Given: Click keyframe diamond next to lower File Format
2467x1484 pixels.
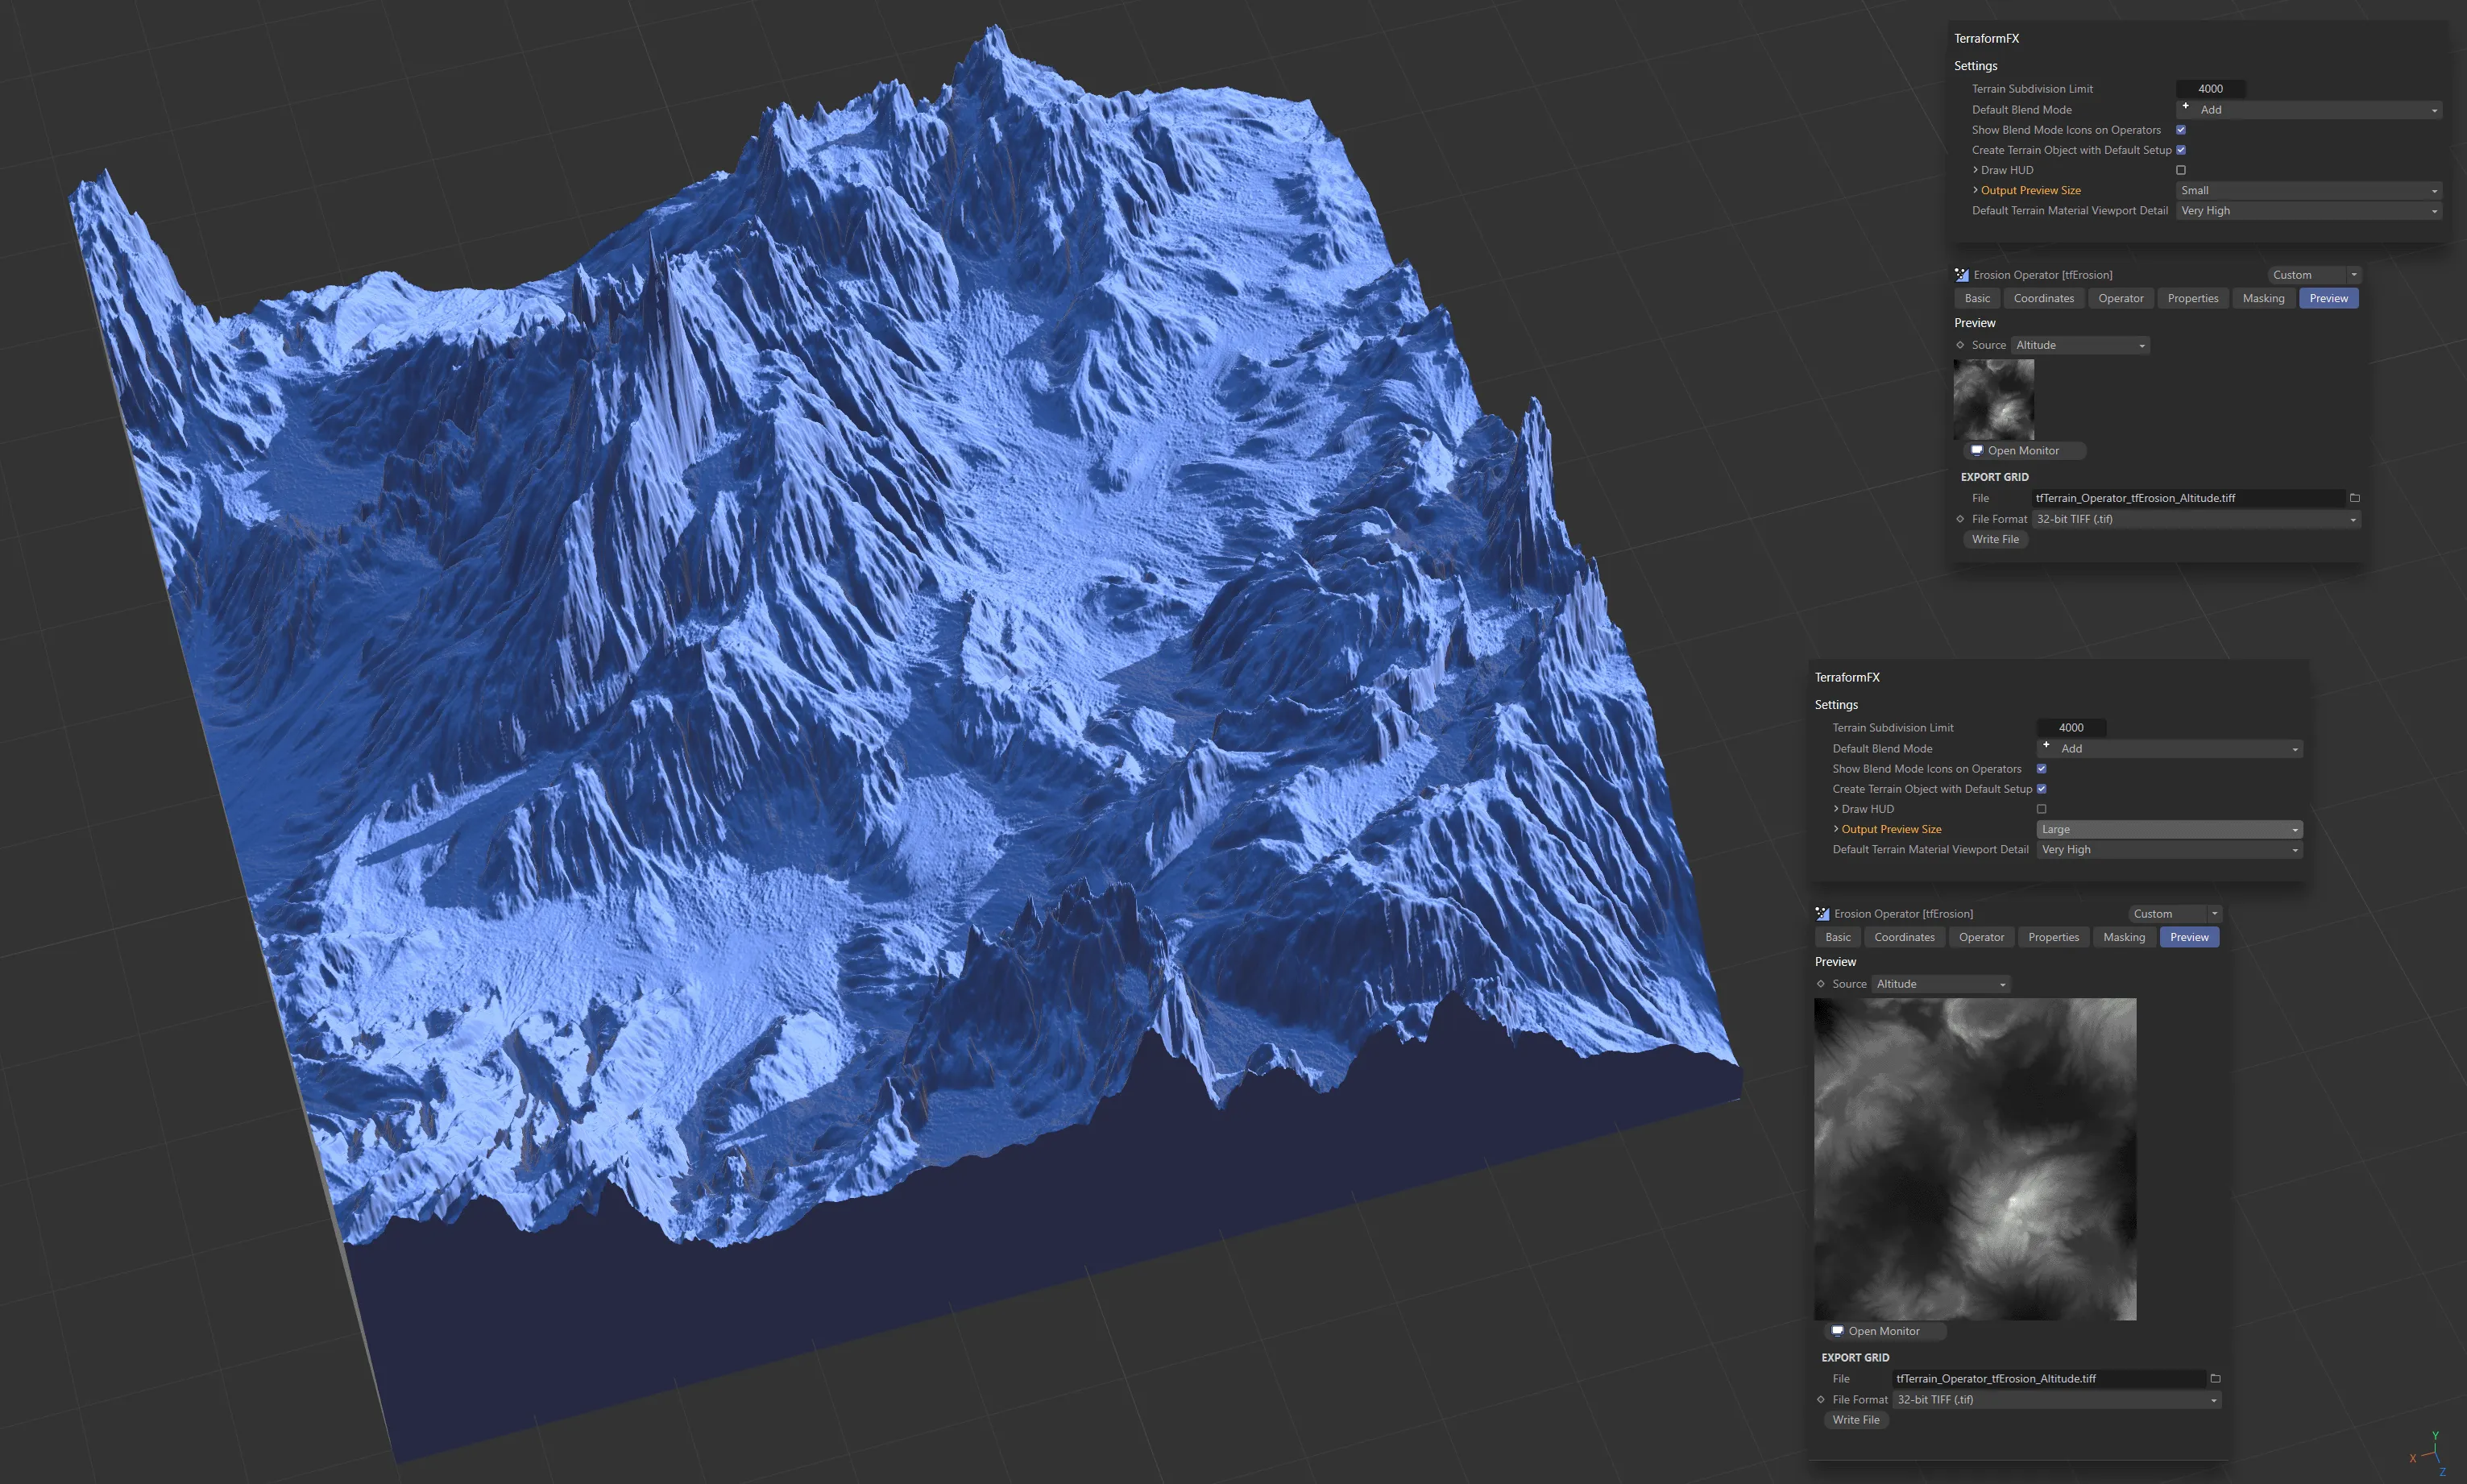Looking at the screenshot, I should 1820,1400.
